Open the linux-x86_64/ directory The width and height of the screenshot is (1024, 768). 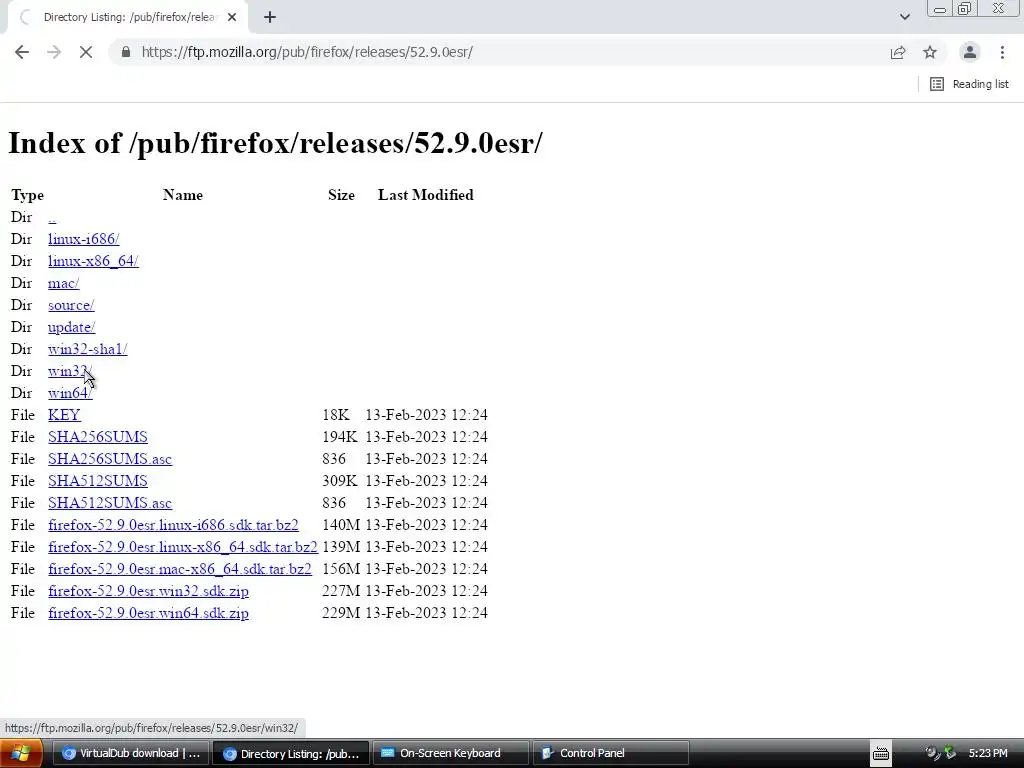point(93,261)
